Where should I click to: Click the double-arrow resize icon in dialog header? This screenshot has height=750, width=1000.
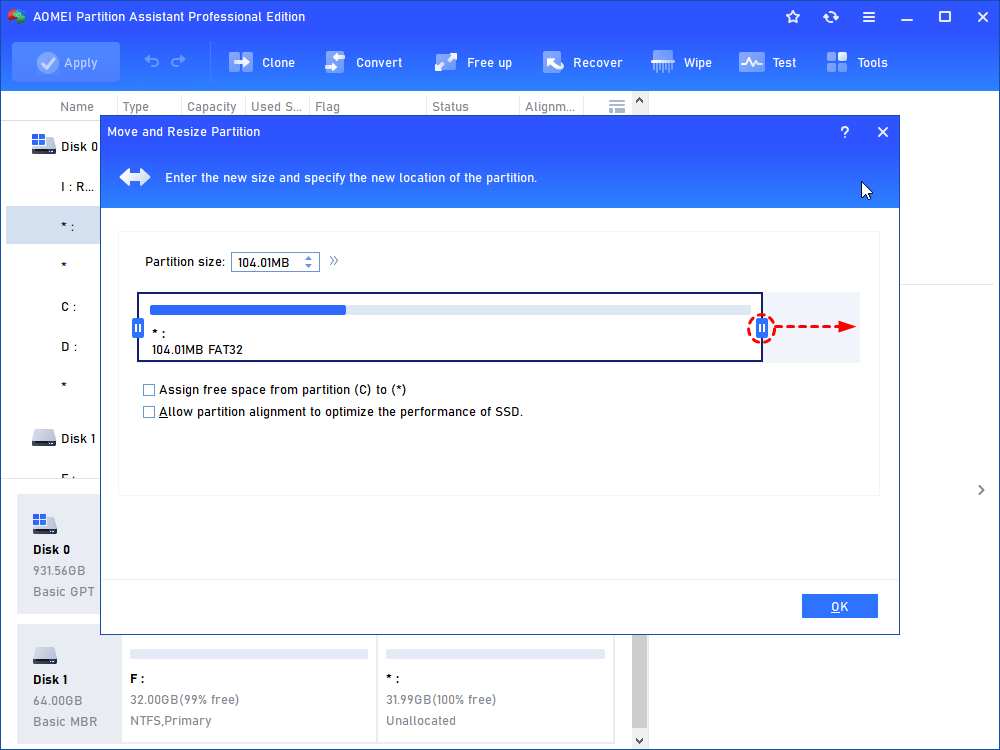135,177
